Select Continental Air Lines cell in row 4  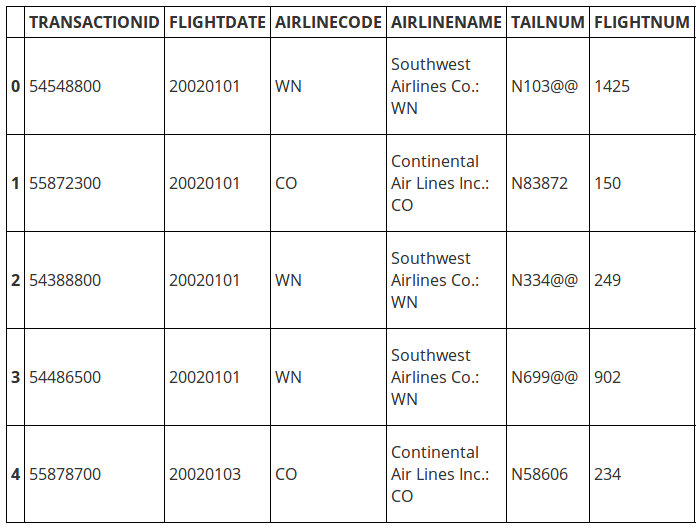447,474
